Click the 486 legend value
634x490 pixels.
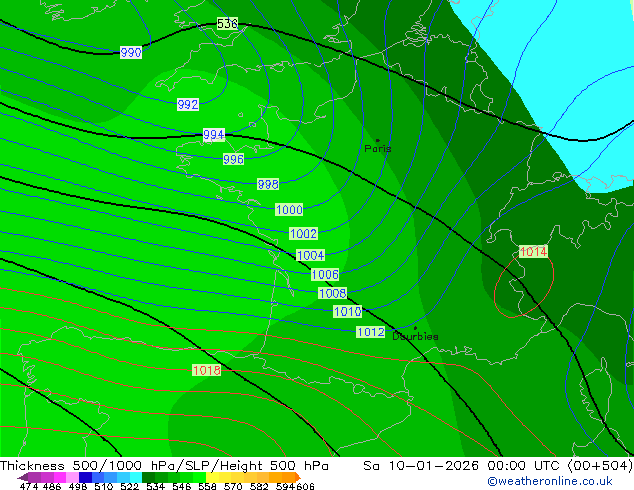(x=52, y=486)
